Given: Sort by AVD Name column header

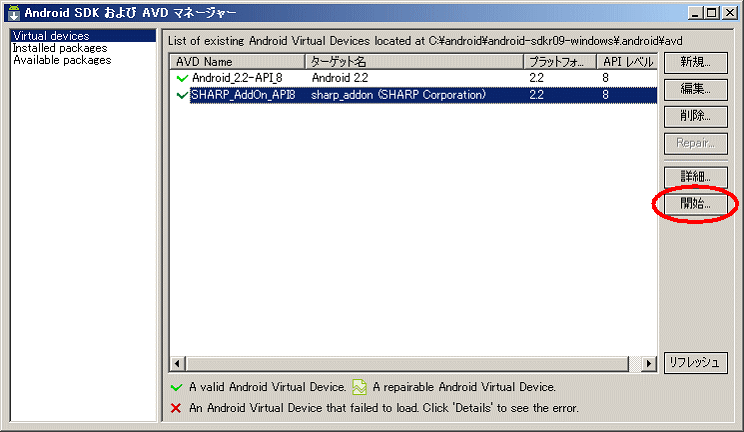Looking at the screenshot, I should (x=238, y=62).
